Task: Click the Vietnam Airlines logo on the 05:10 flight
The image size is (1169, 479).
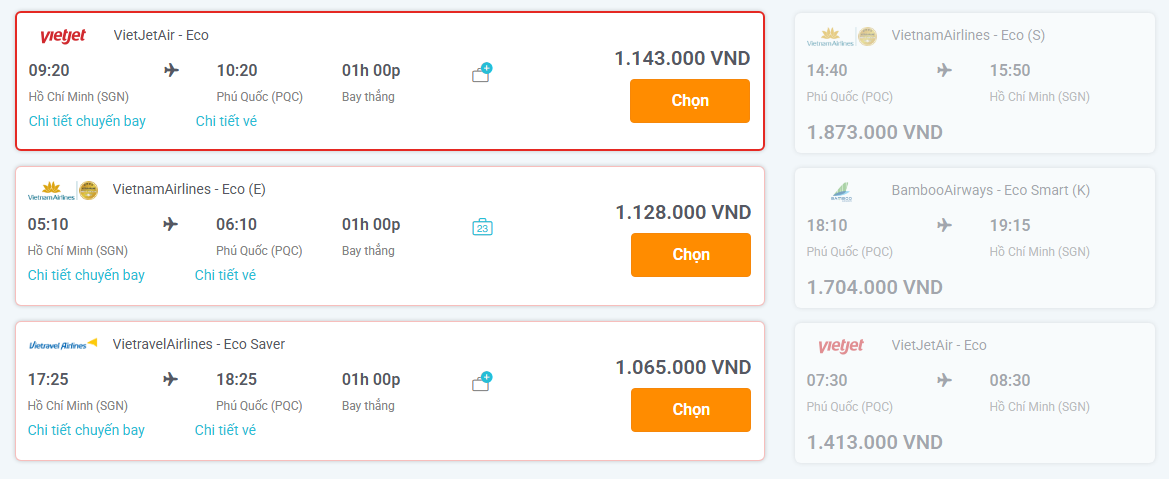Action: click(x=63, y=190)
